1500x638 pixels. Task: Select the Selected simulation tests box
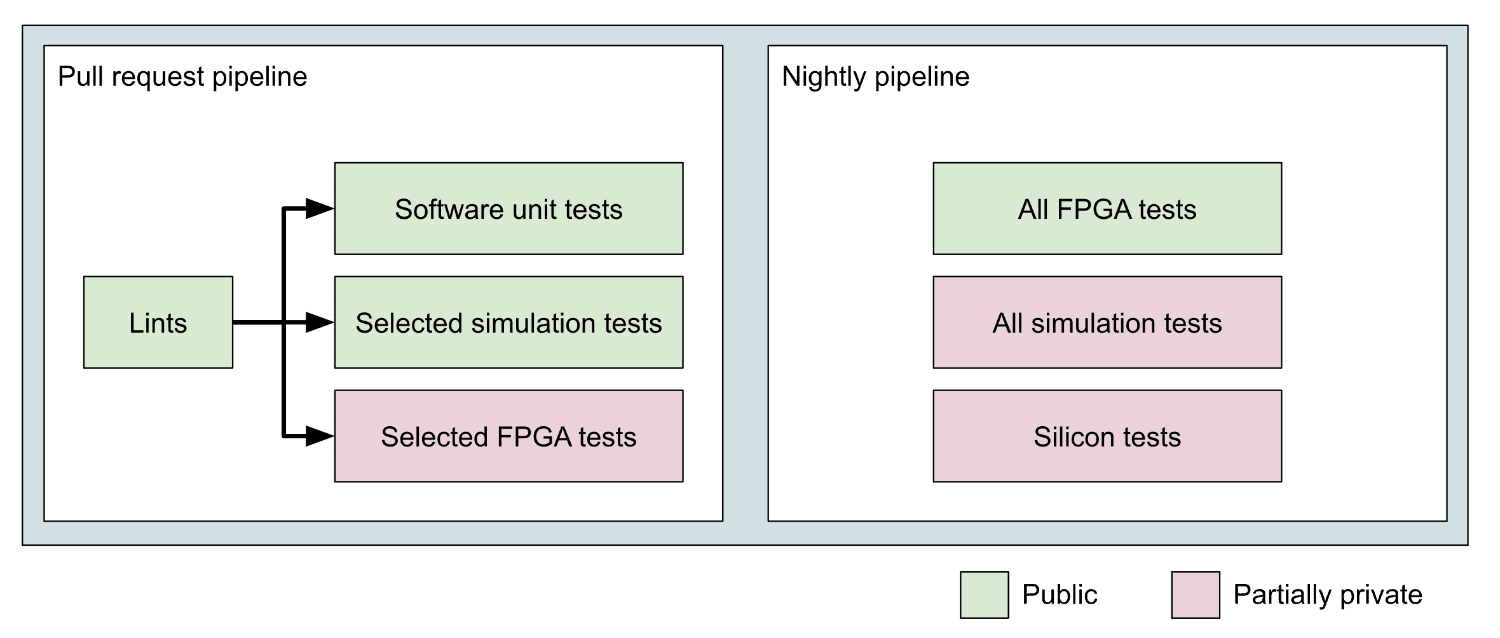coord(508,323)
